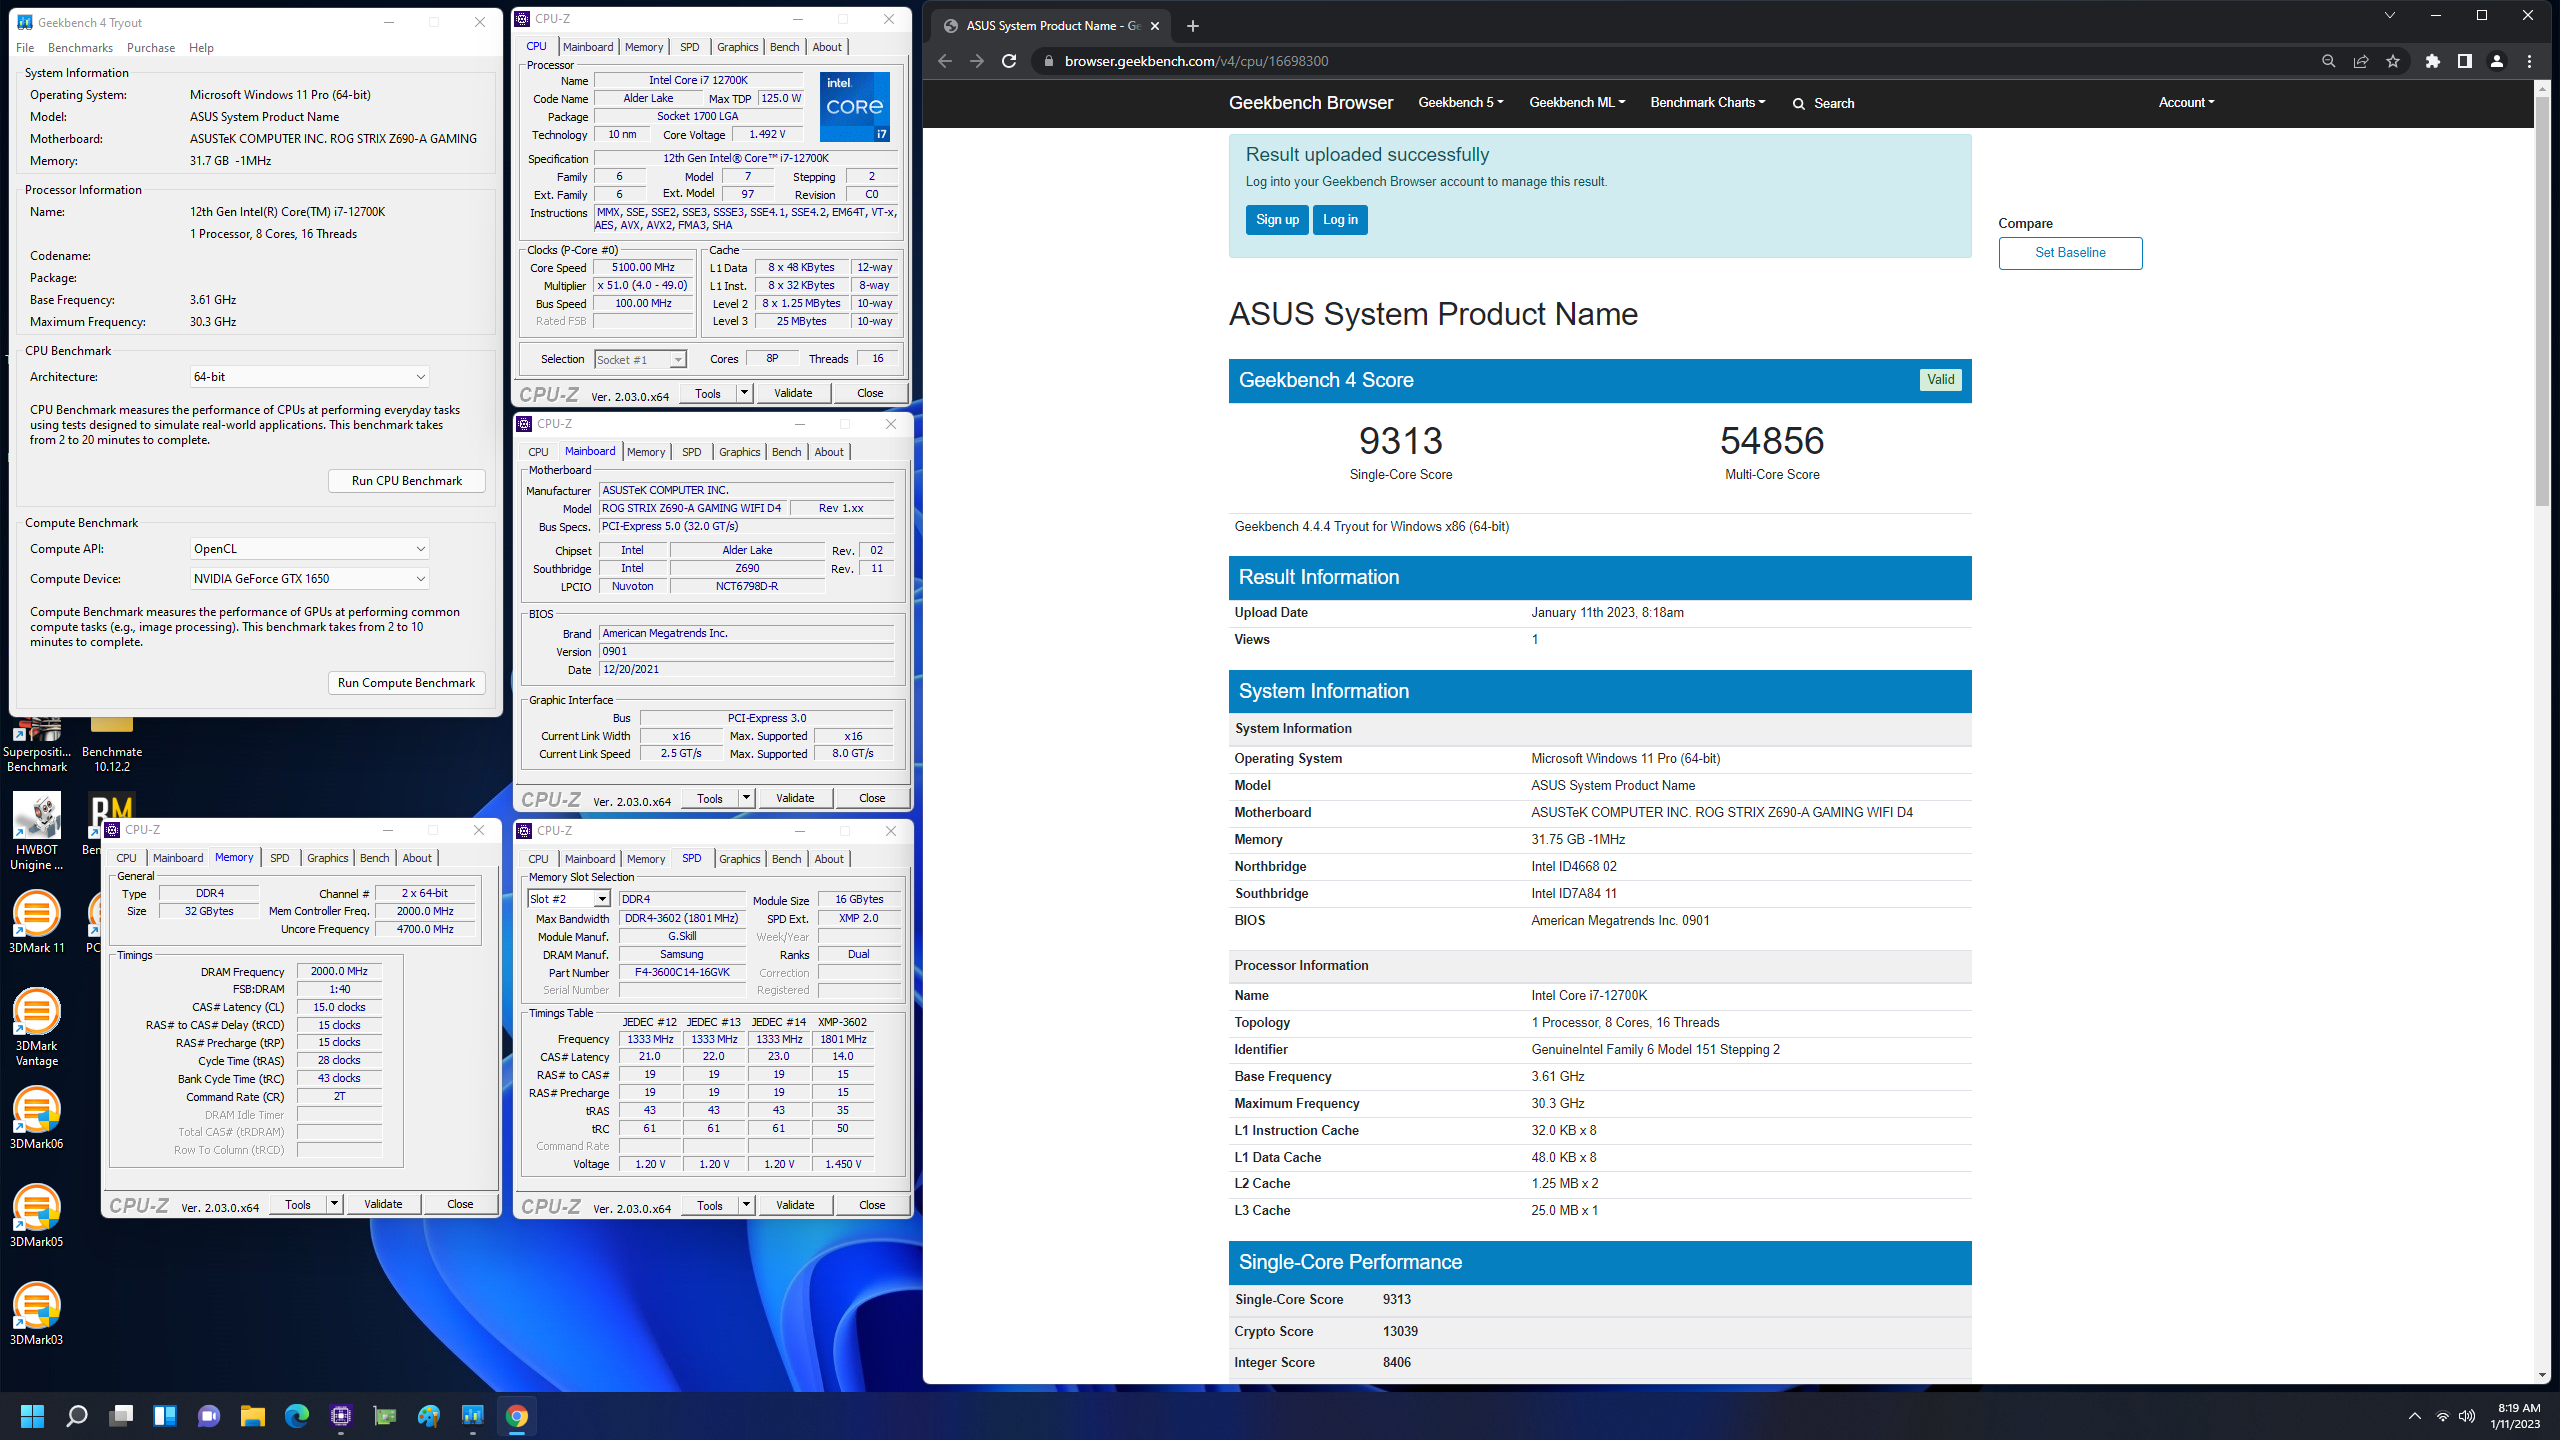Screen dimensions: 2560x1440
Task: Click the Geekbench Browser home link
Action: [1311, 102]
